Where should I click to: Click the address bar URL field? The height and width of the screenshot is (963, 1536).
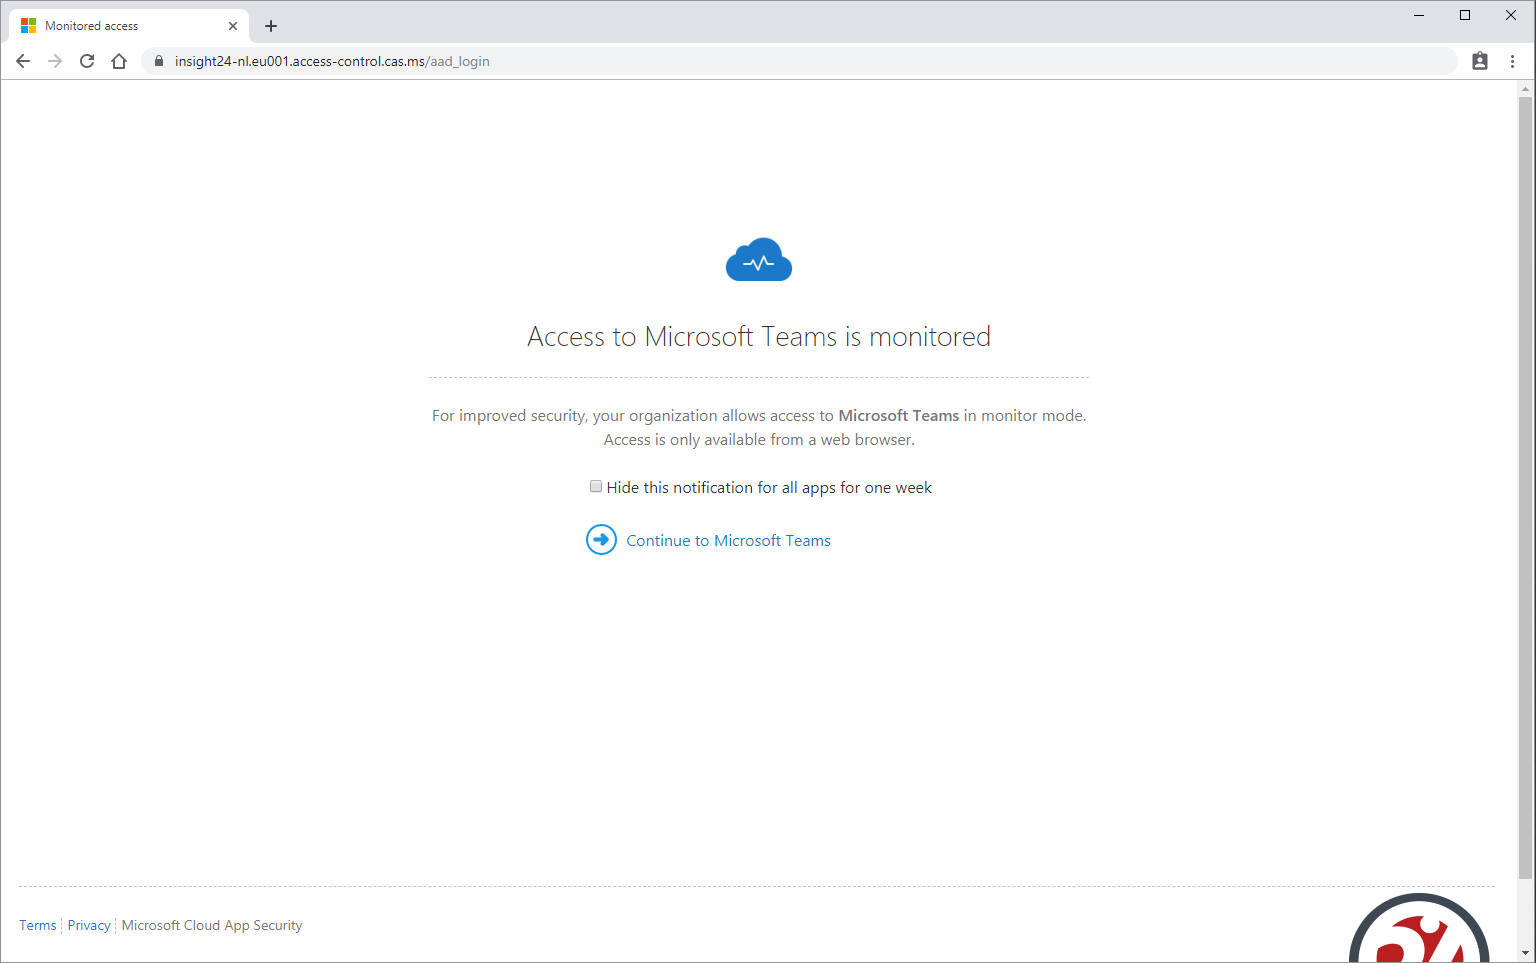tap(798, 61)
